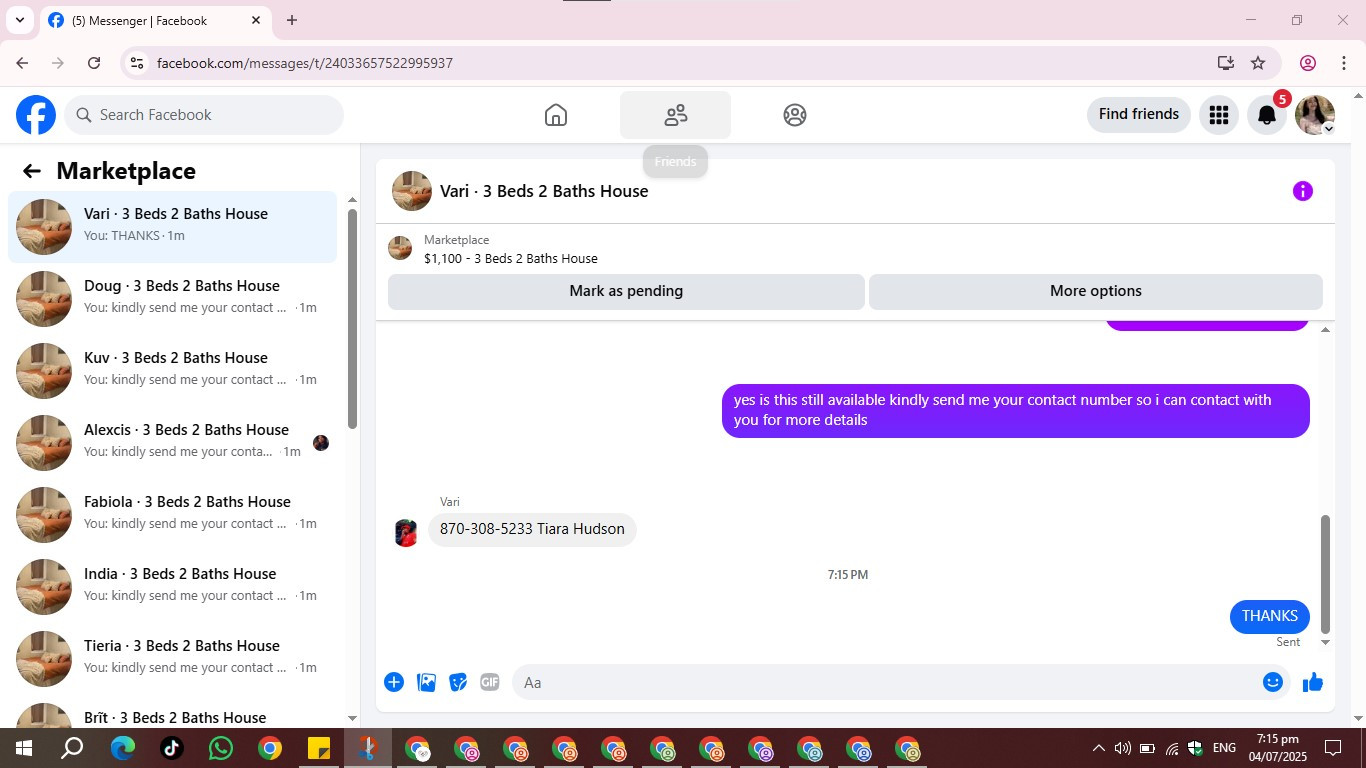Open Sticky Notes from the taskbar

(x=318, y=748)
